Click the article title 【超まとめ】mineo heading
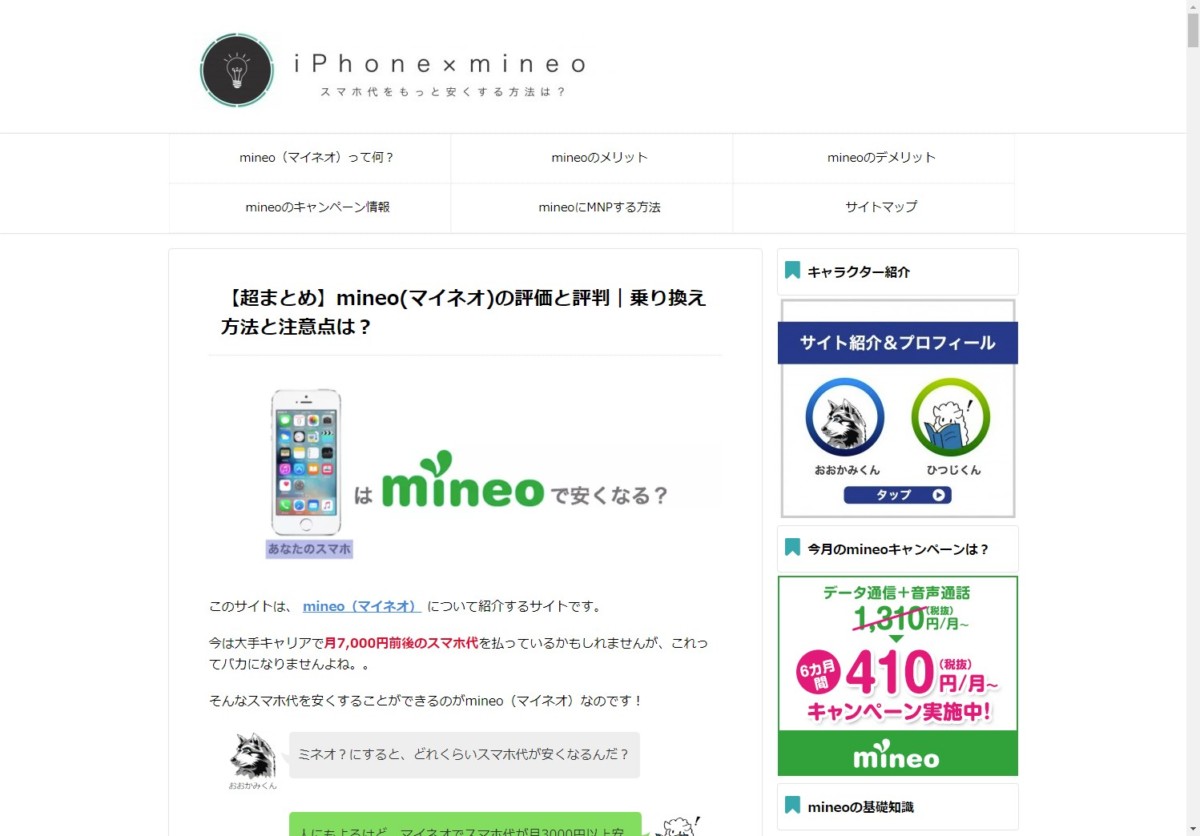Screen dimensions: 1200x836 click(464, 311)
